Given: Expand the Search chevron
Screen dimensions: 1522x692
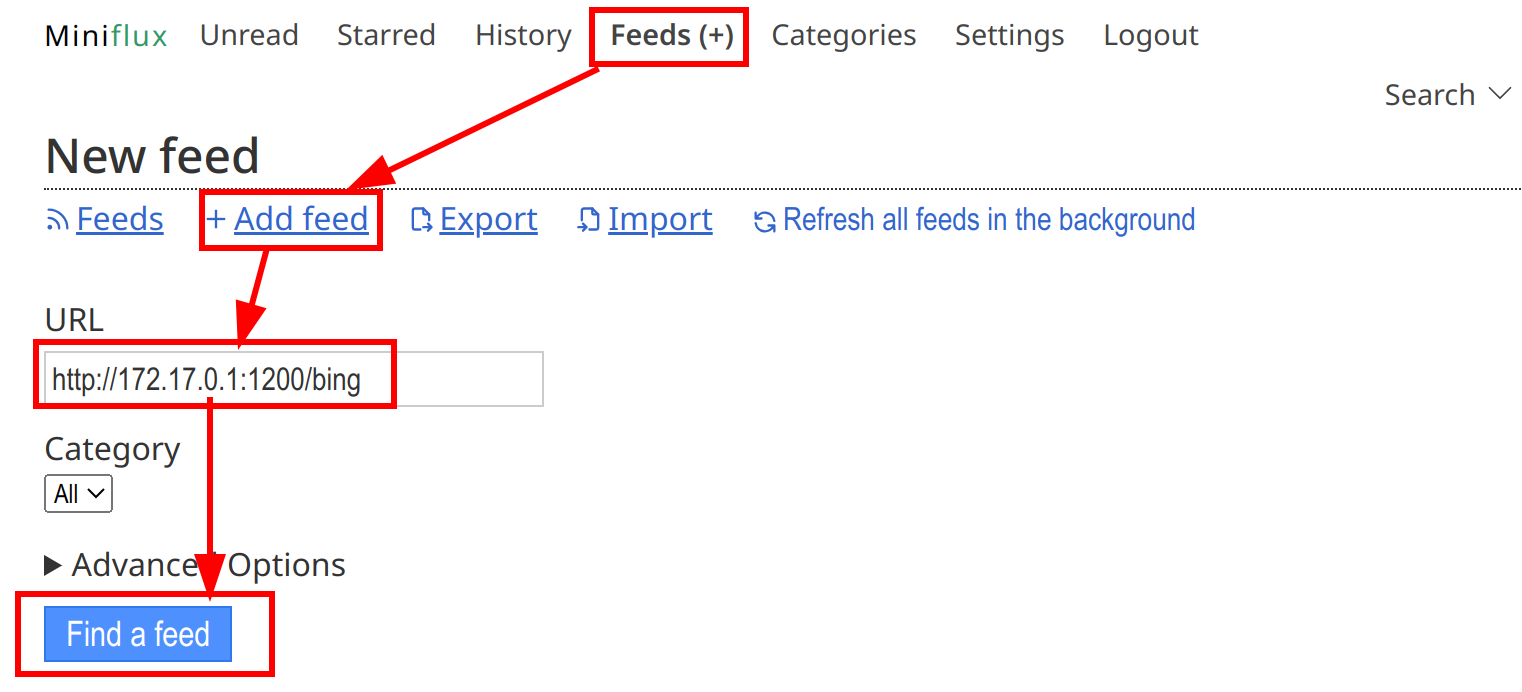Looking at the screenshot, I should 1500,94.
